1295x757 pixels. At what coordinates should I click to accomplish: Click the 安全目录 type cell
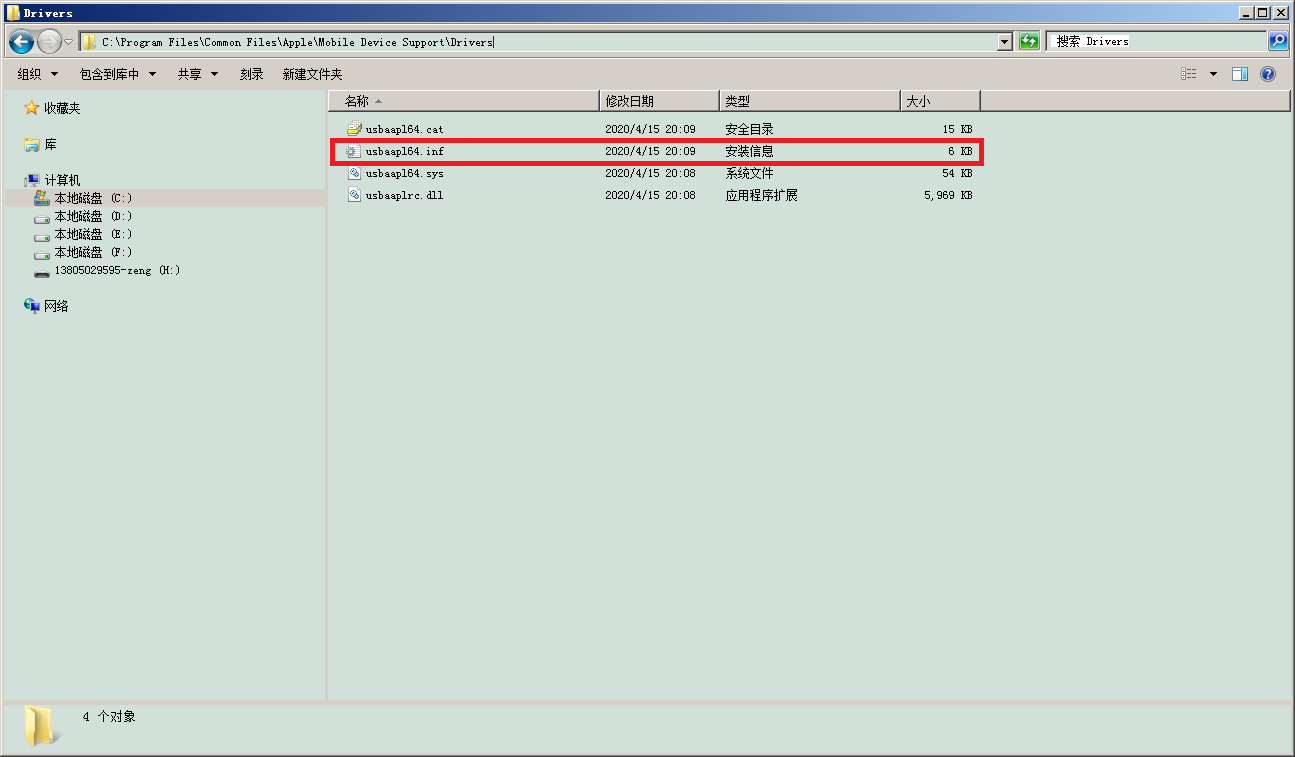[x=749, y=130]
